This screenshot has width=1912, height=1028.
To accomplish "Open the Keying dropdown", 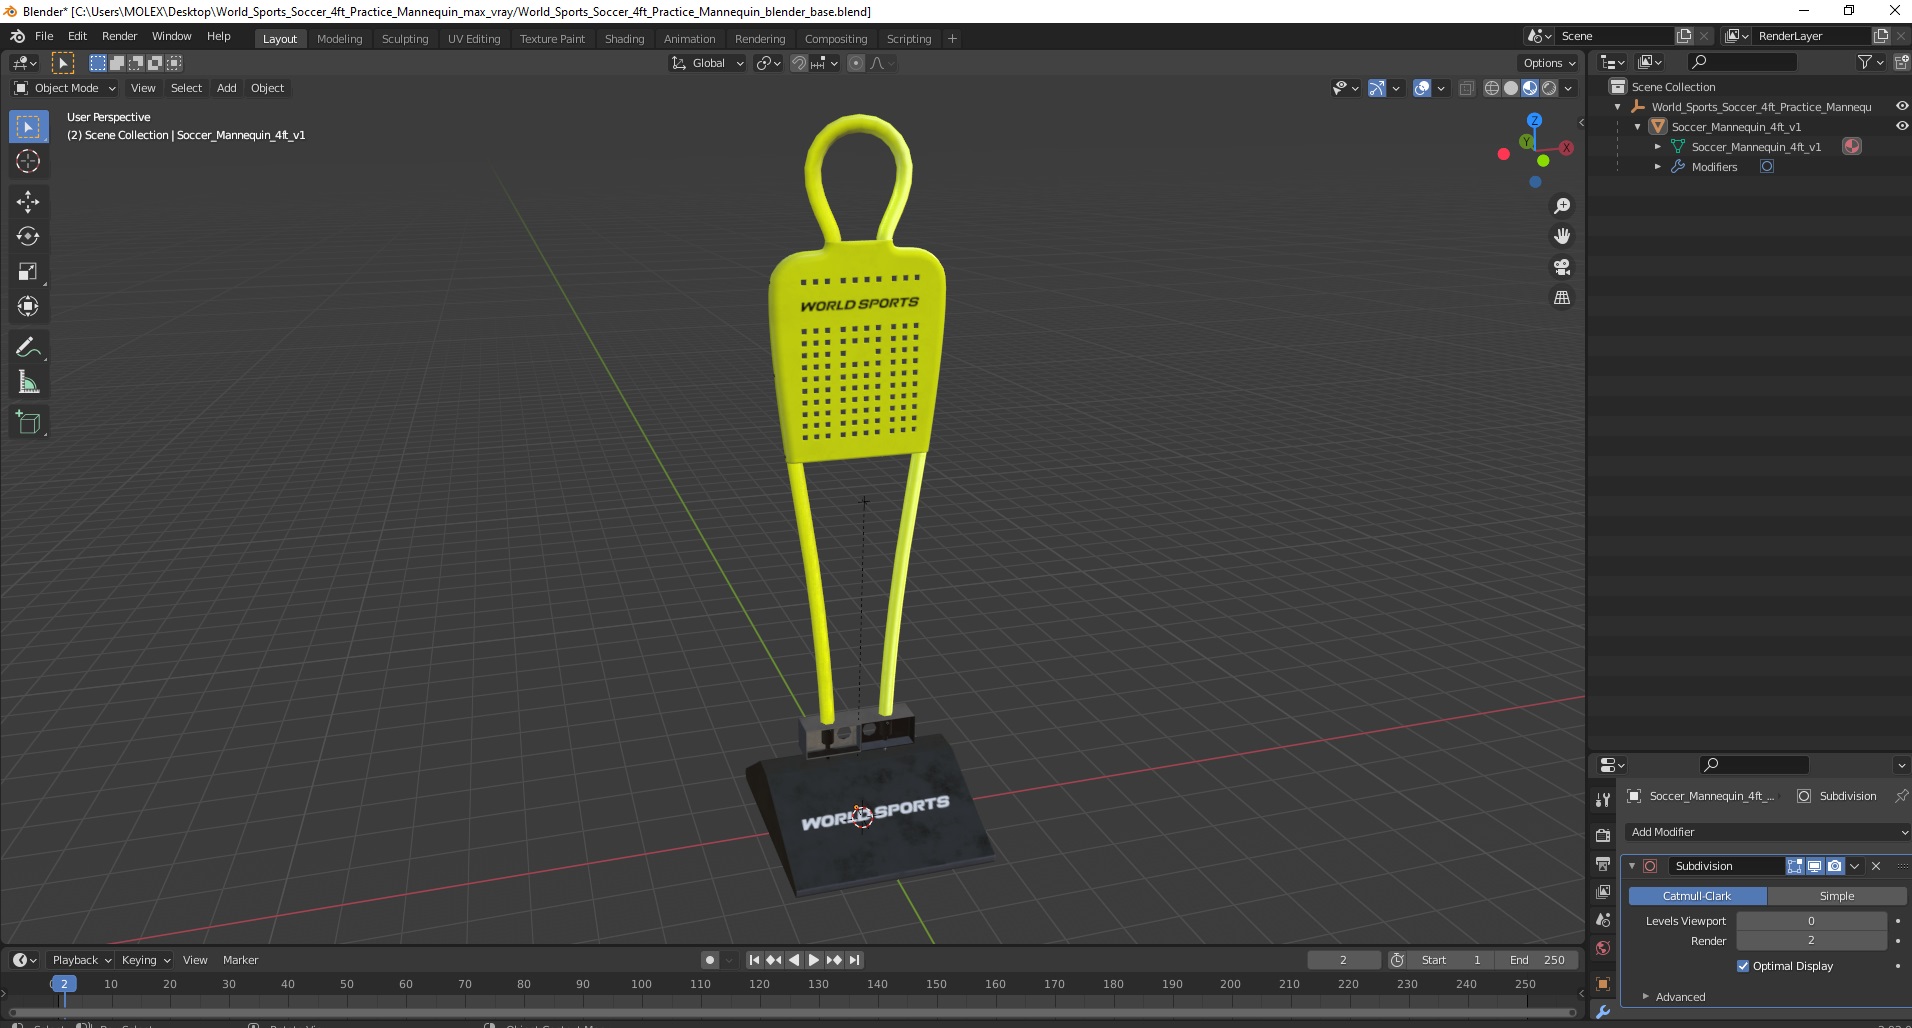I will [145, 960].
